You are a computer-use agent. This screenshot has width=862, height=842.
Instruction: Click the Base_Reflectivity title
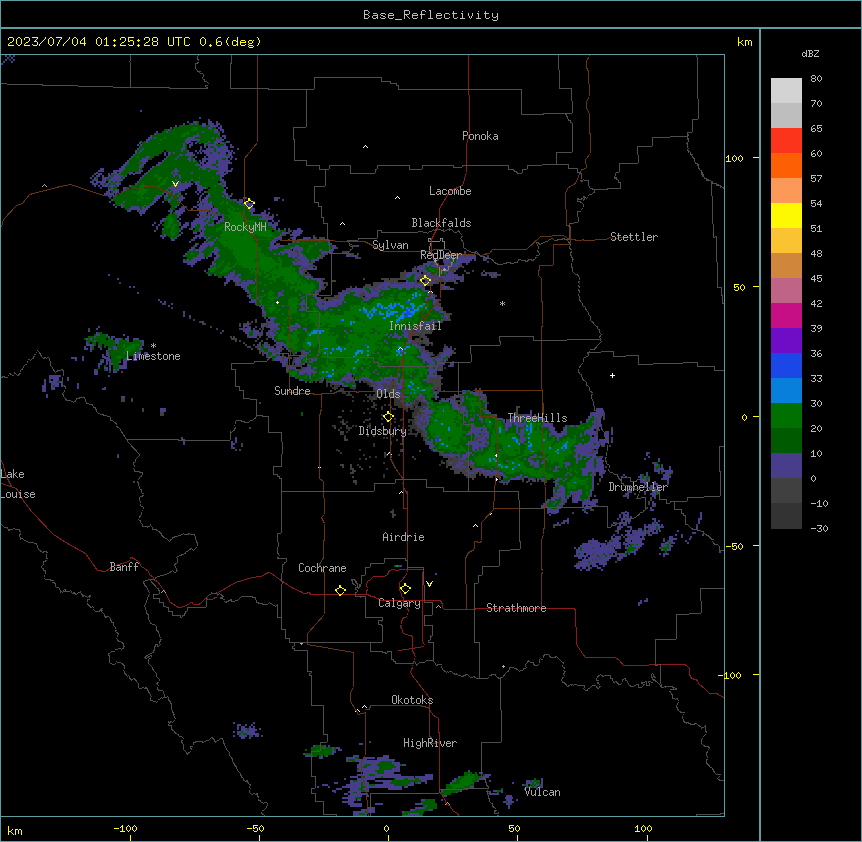tap(431, 15)
